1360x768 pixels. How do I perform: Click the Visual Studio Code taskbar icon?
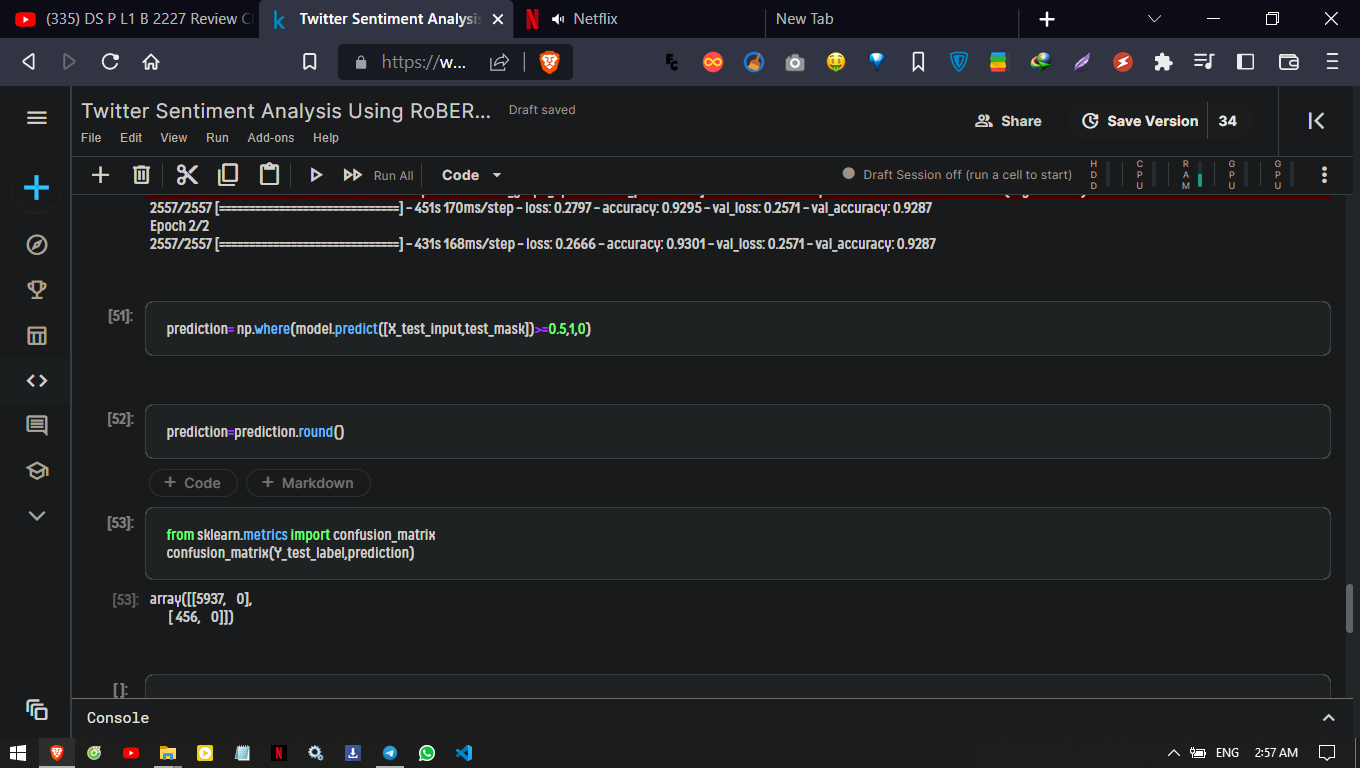[x=464, y=753]
